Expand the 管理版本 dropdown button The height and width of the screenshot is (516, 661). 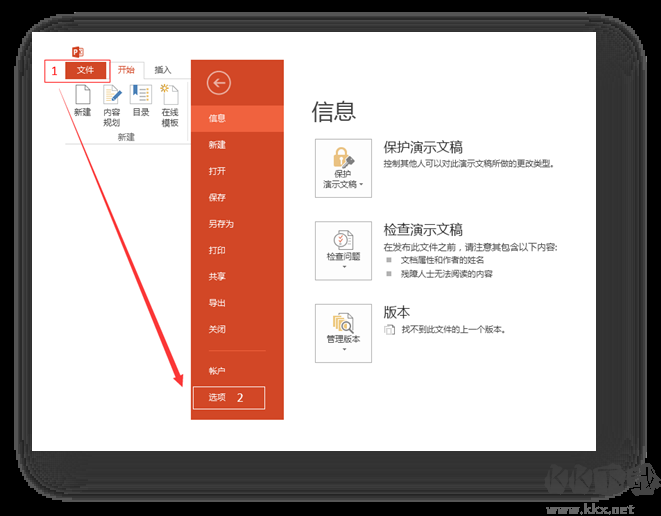point(343,333)
